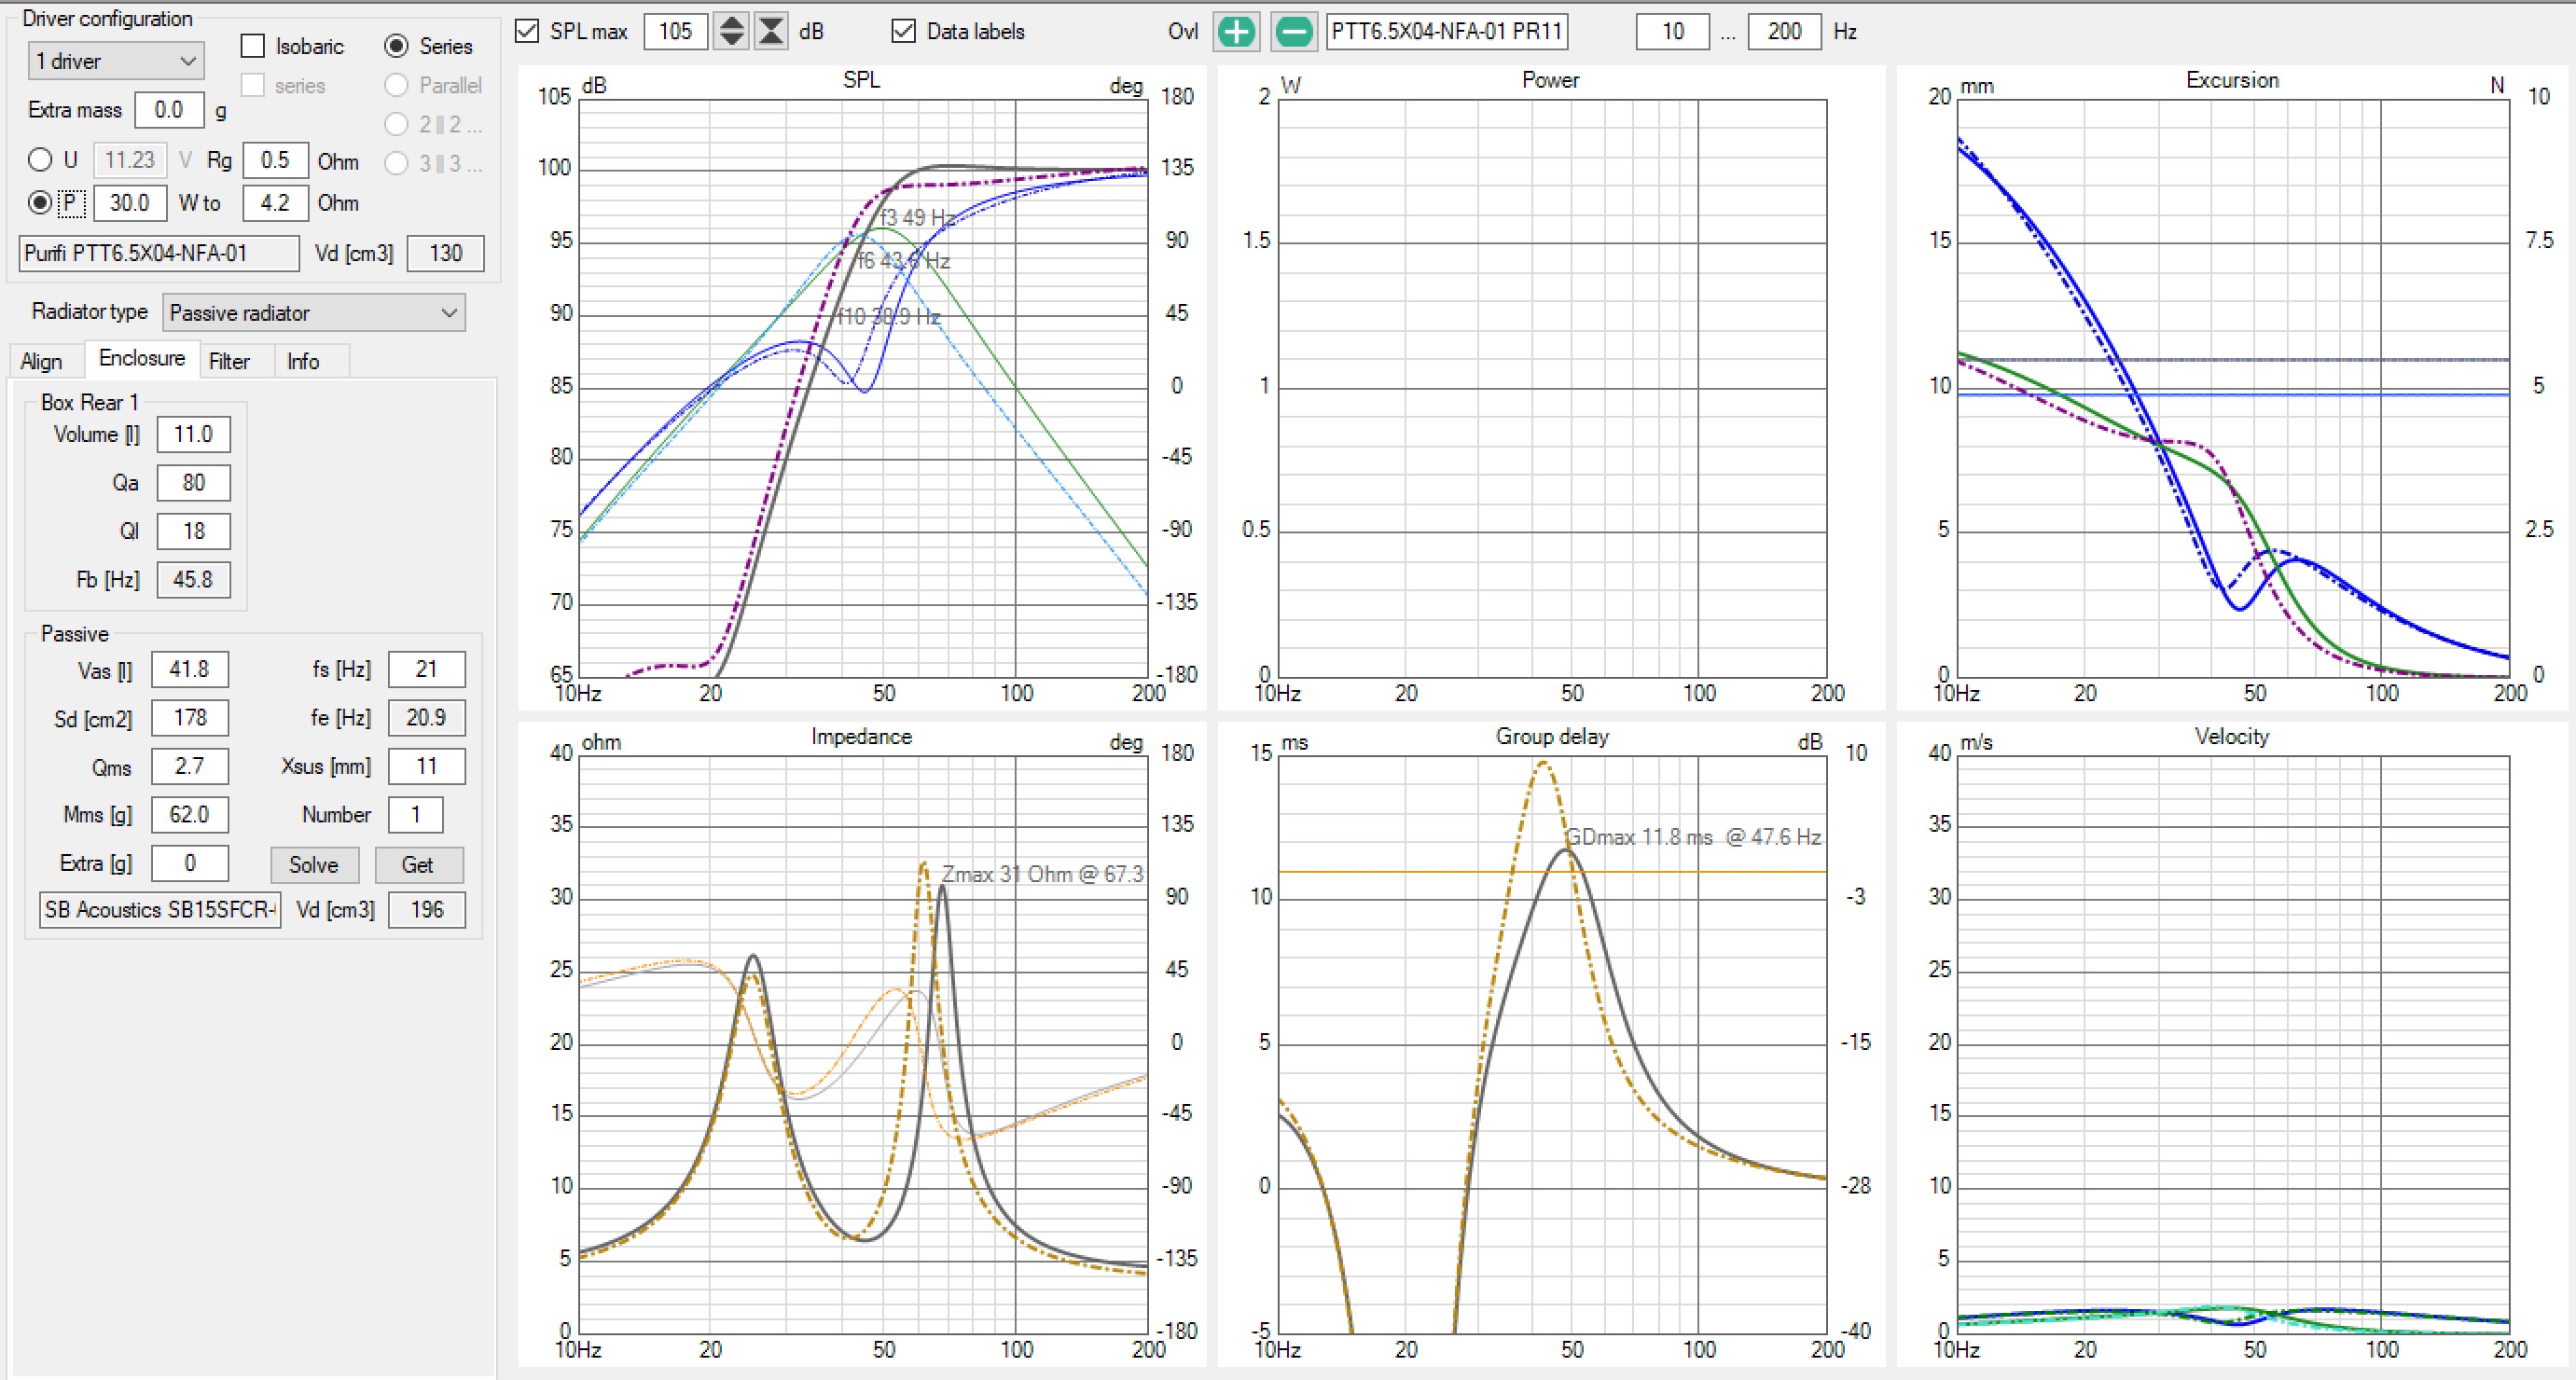2576x1380 pixels.
Task: Toggle the SPL max checkbox
Action: (527, 31)
